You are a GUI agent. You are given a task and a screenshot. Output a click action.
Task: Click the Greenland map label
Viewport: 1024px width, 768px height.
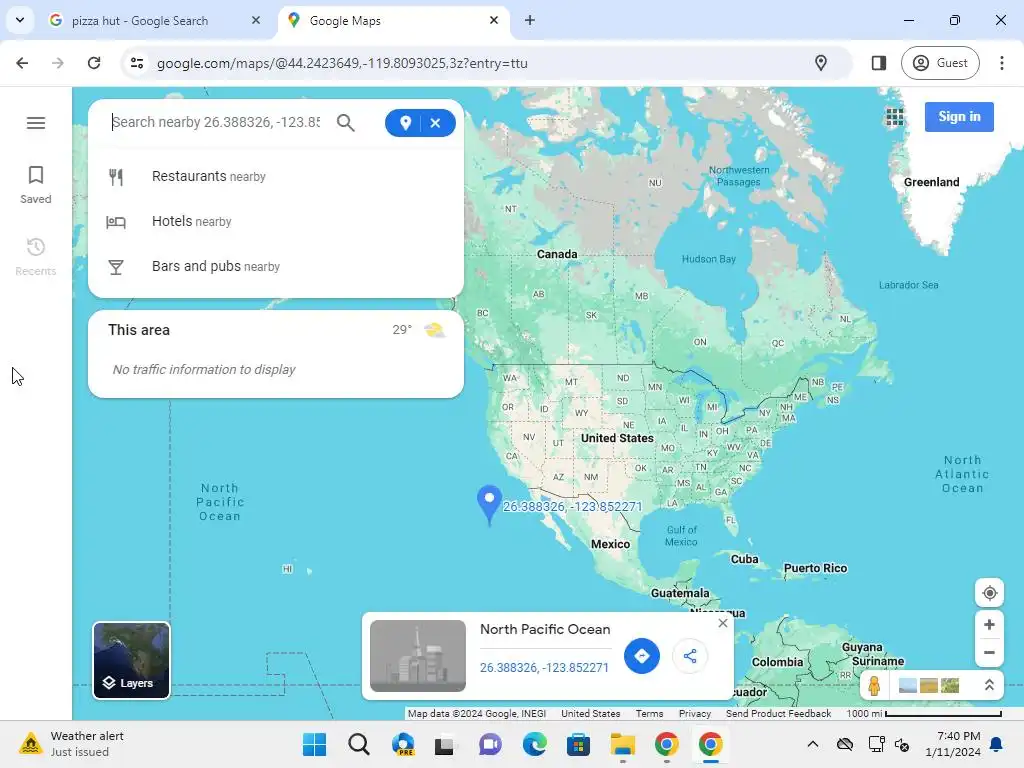(x=931, y=182)
